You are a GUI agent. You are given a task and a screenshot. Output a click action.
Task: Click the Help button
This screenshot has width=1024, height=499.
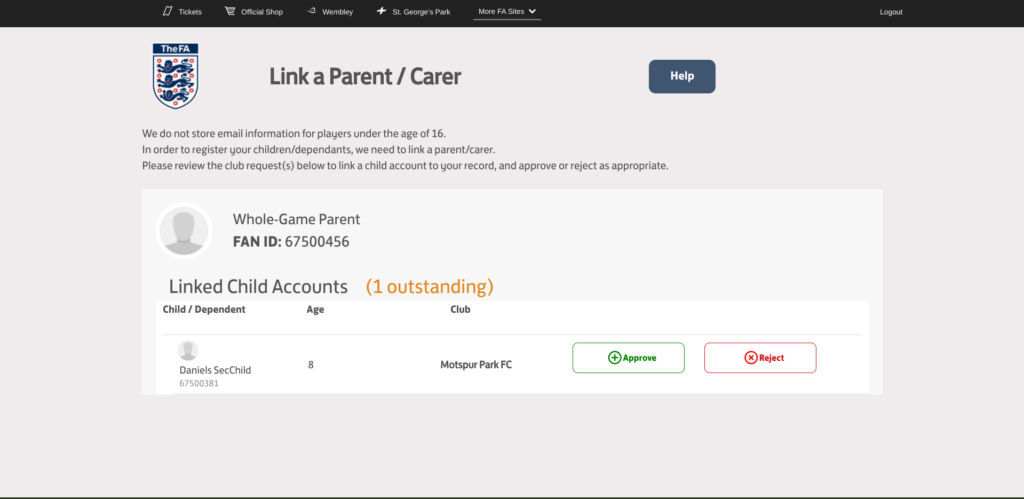coord(682,76)
